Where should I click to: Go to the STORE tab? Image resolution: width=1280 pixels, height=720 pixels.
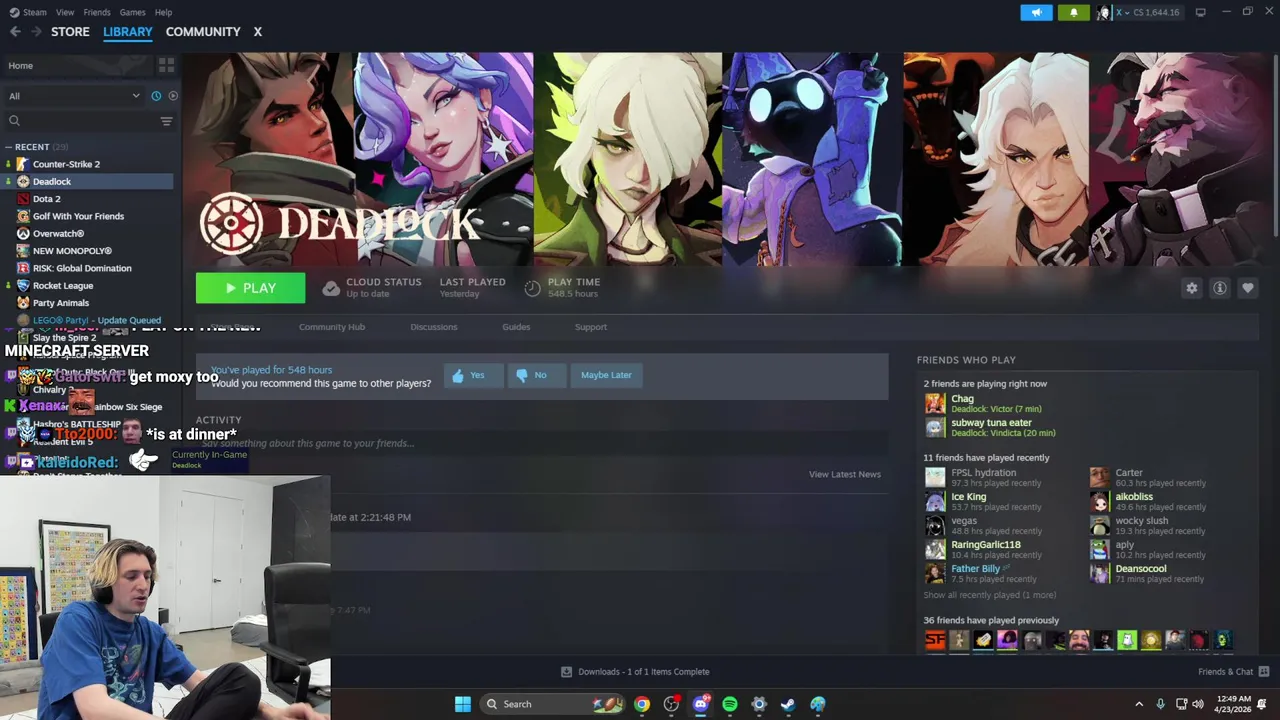(70, 32)
